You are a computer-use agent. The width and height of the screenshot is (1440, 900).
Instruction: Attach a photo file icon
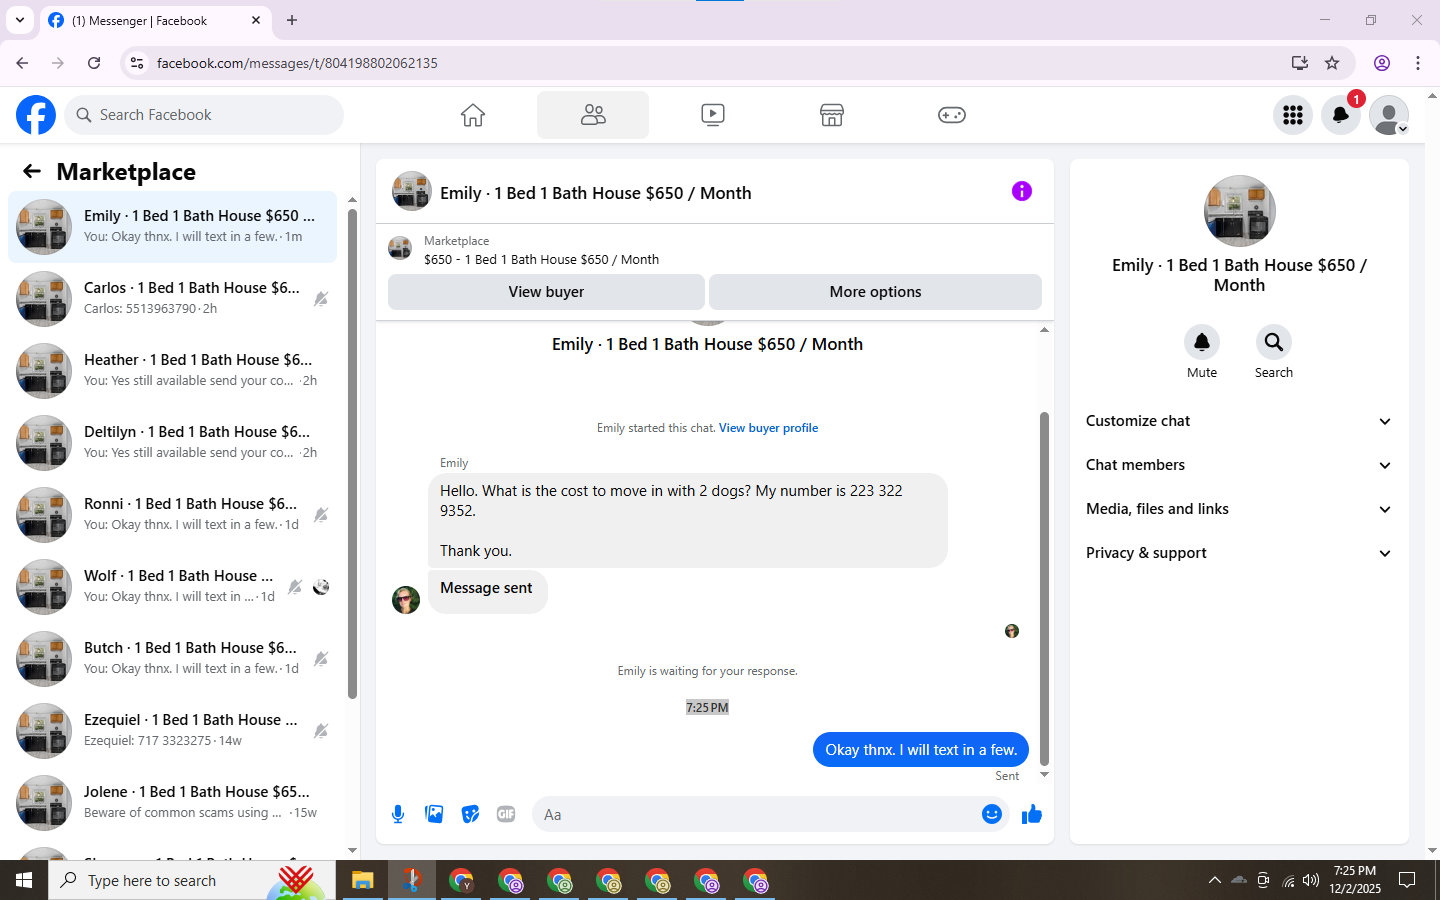click(x=434, y=814)
